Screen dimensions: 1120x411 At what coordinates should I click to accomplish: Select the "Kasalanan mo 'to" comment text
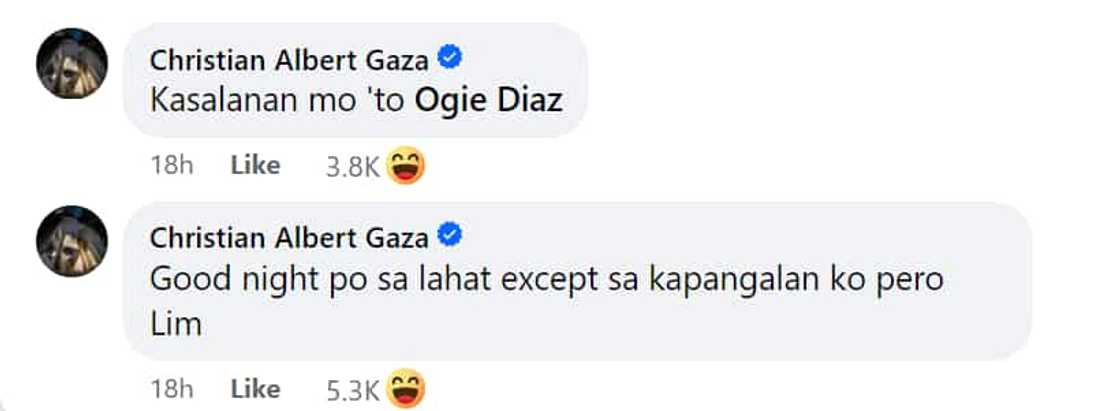[279, 101]
